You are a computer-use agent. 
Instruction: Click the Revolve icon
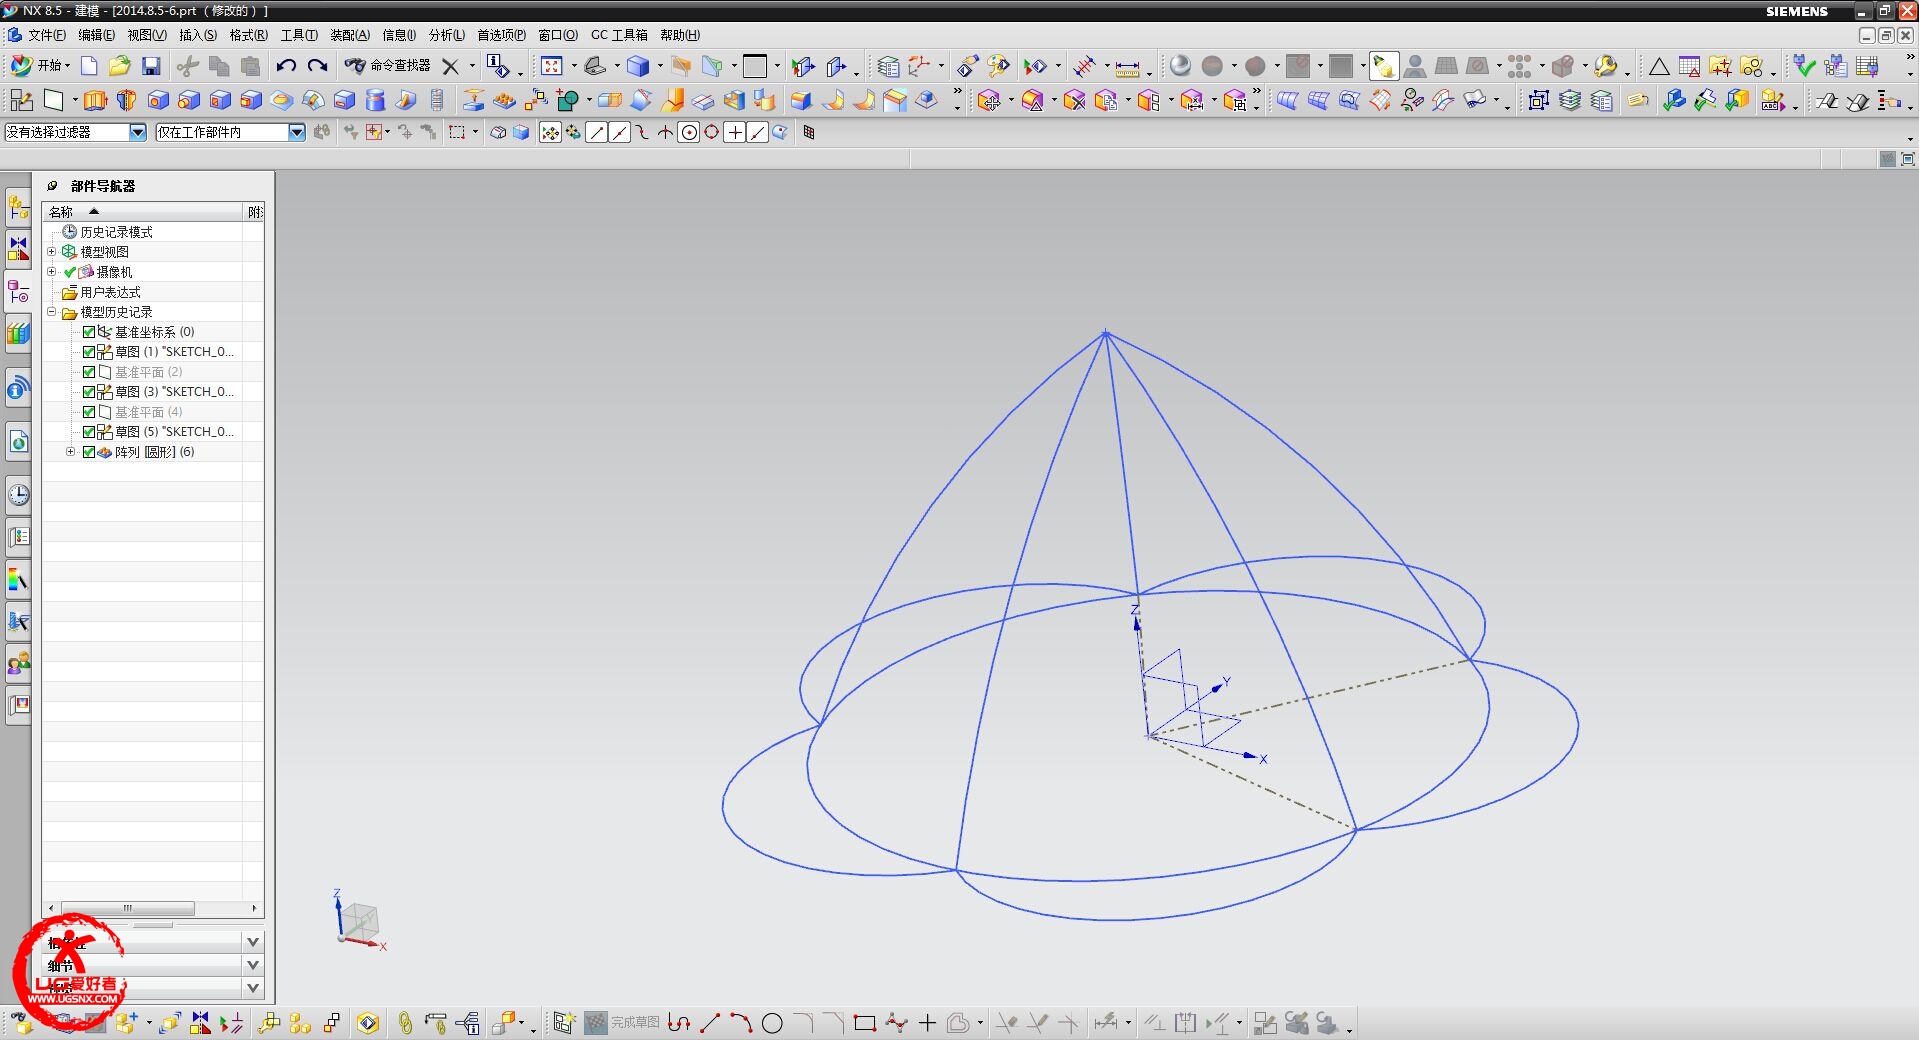click(x=126, y=100)
